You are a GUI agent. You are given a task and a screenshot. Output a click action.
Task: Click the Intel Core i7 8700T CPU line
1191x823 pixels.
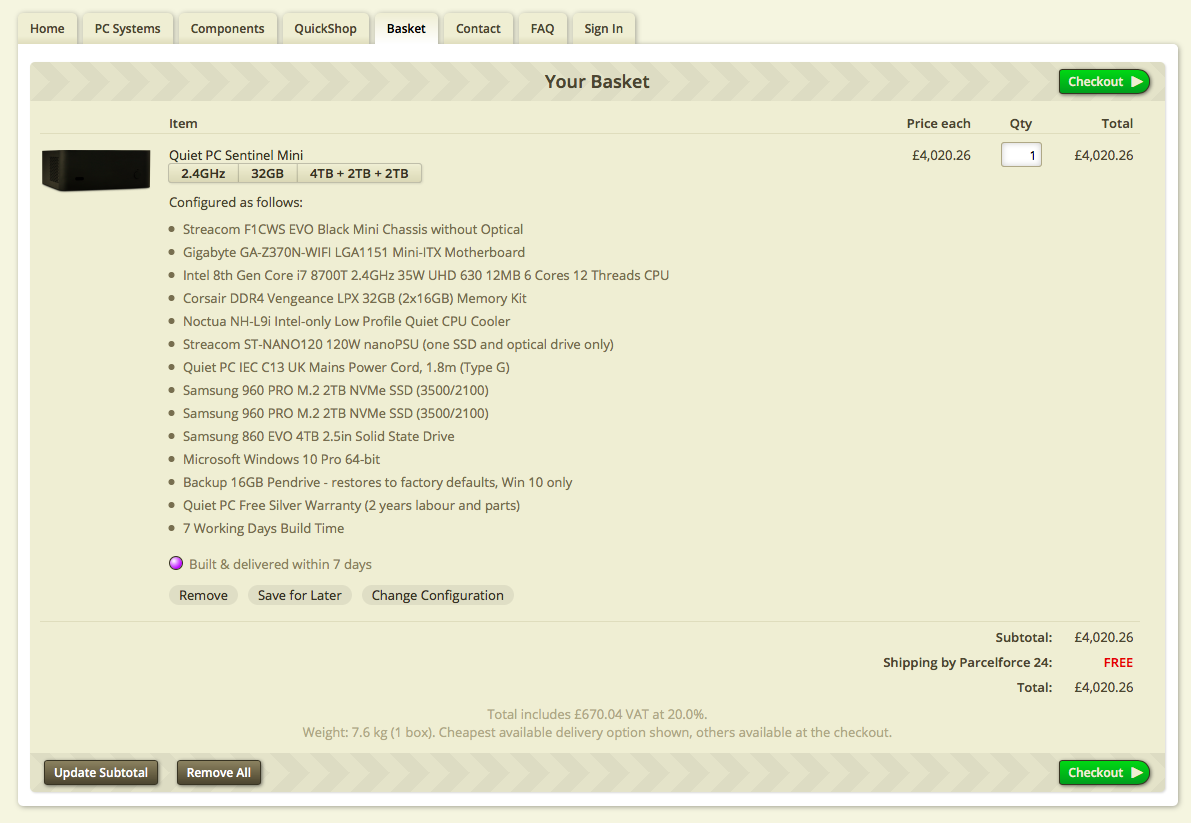pyautogui.click(x=426, y=275)
